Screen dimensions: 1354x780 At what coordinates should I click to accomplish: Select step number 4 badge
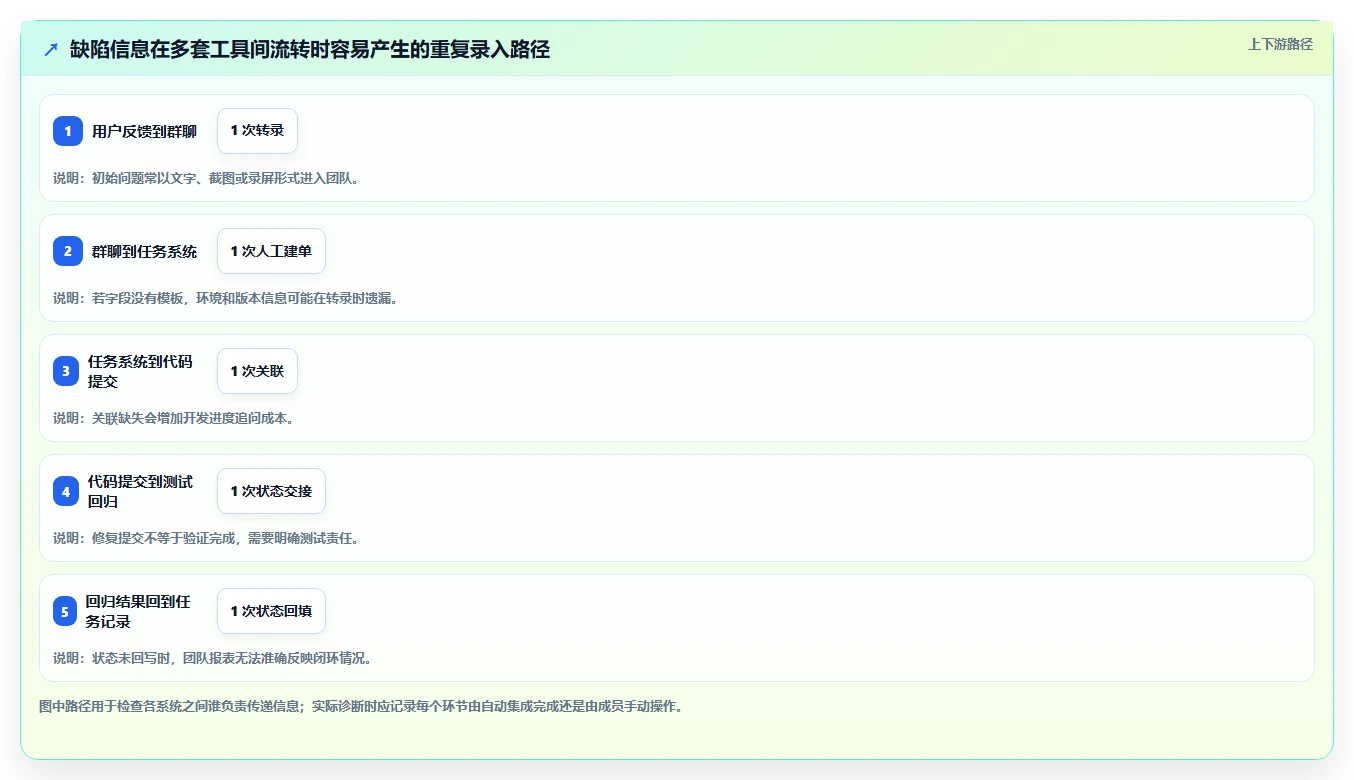coord(66,491)
